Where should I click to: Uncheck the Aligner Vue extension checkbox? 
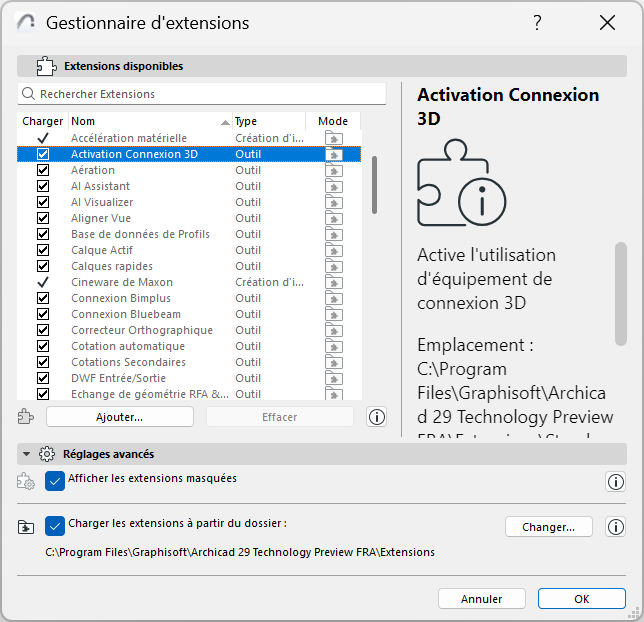click(43, 219)
